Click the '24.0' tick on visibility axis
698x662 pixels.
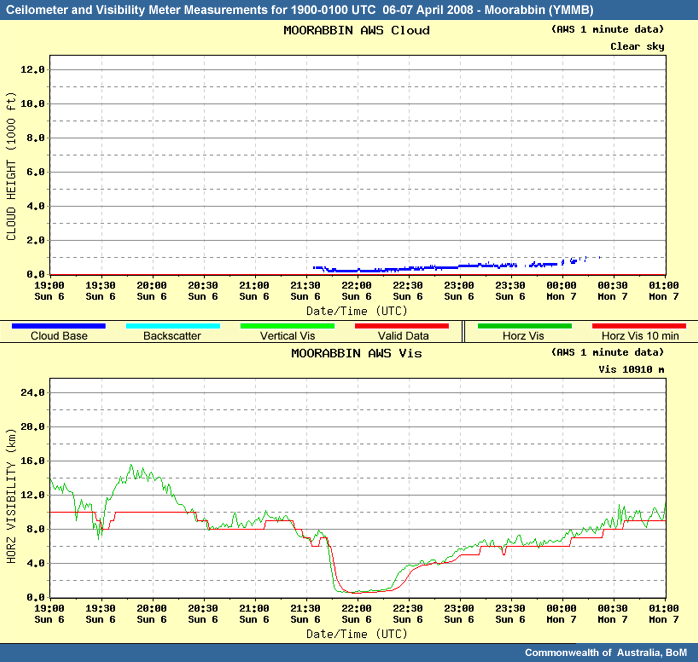click(x=32, y=393)
